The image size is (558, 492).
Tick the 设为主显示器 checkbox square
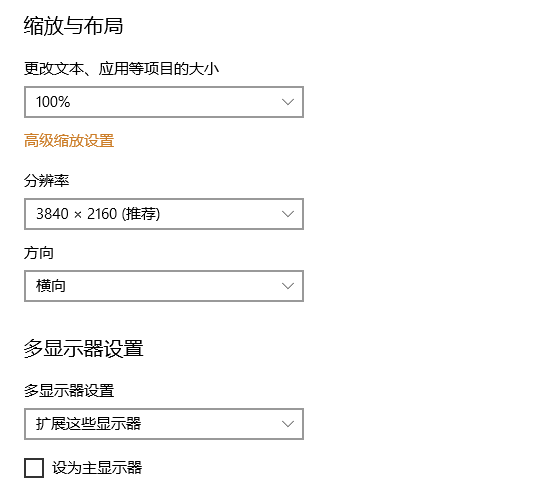tap(34, 468)
